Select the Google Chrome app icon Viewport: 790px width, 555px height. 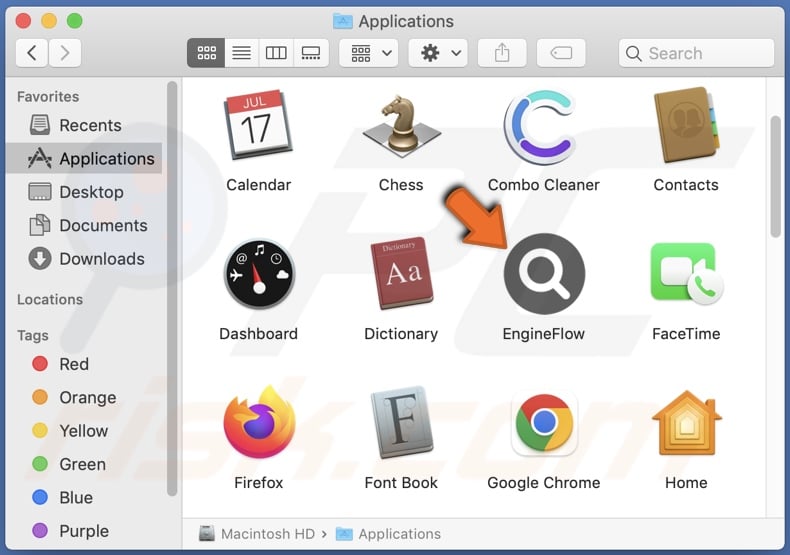[544, 423]
